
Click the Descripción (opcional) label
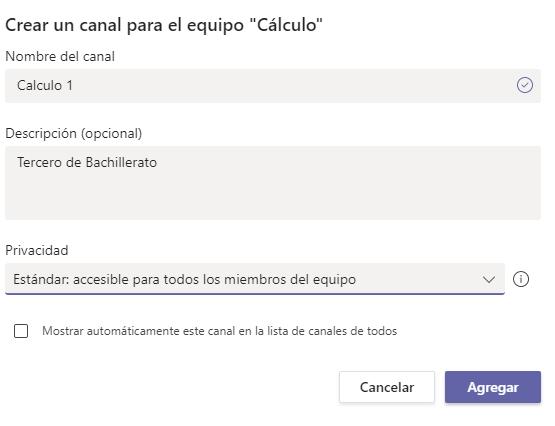tap(74, 134)
